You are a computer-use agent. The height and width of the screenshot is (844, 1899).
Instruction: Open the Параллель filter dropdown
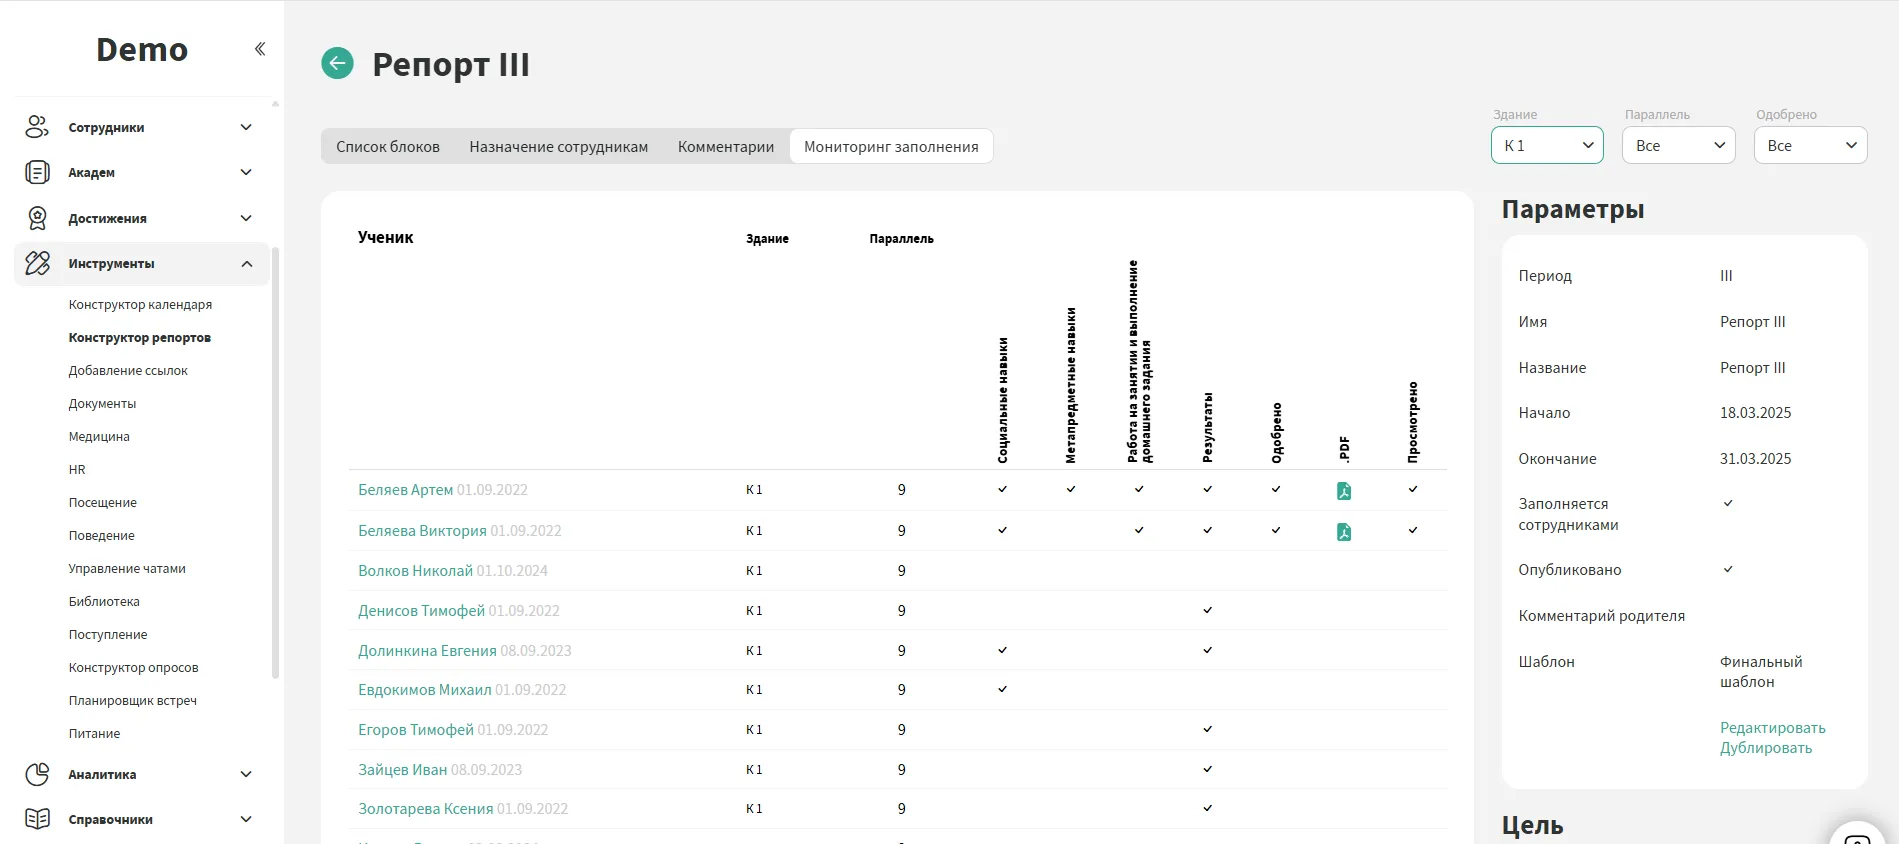click(x=1678, y=146)
